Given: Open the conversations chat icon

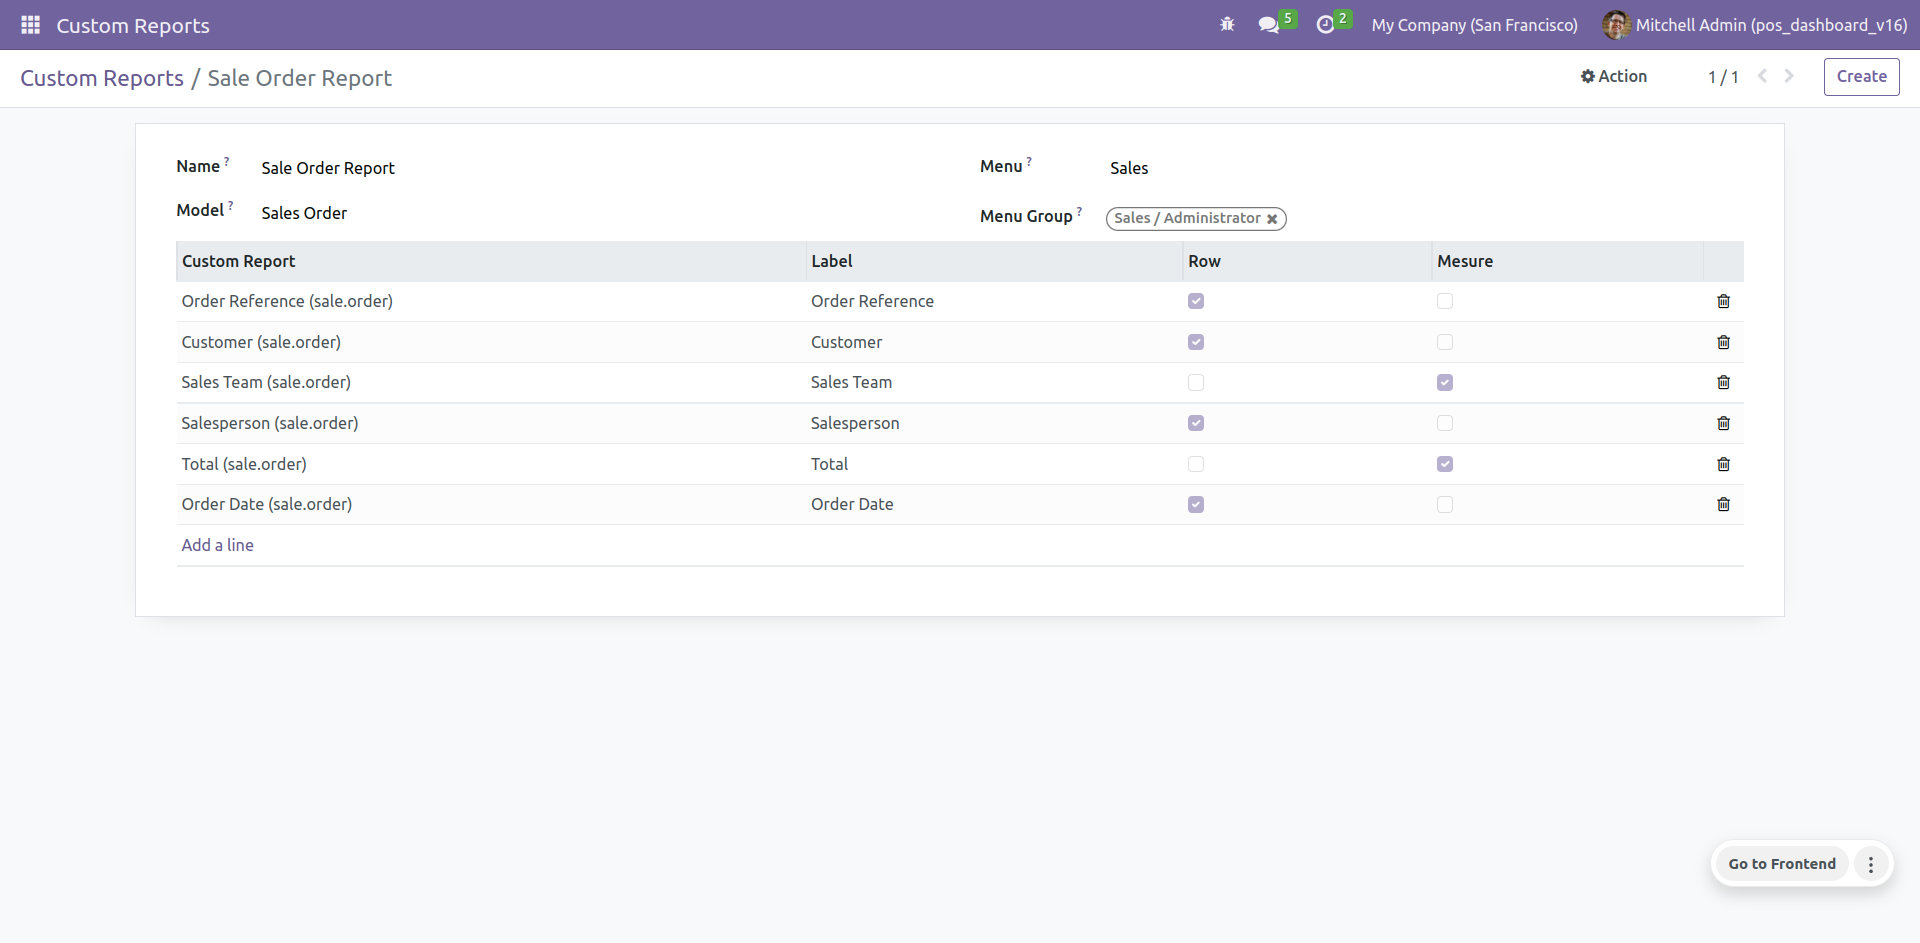Looking at the screenshot, I should (x=1268, y=25).
